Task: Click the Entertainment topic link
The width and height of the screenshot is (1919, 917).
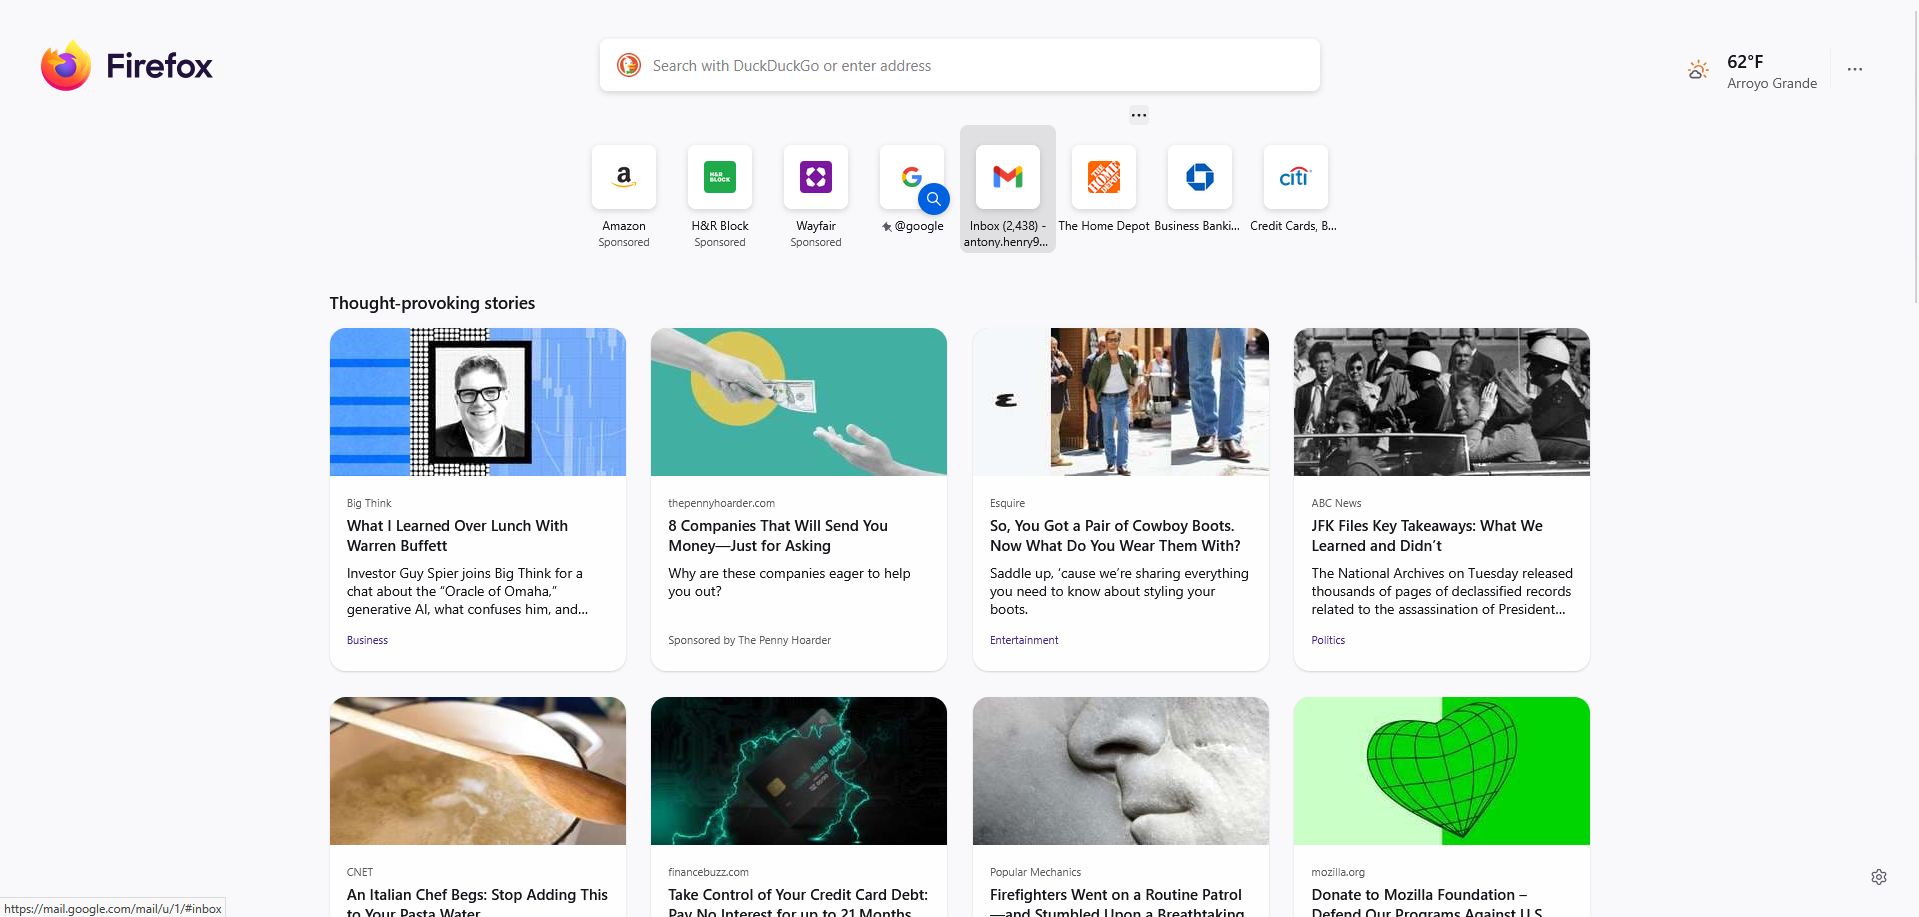Action: 1024,640
